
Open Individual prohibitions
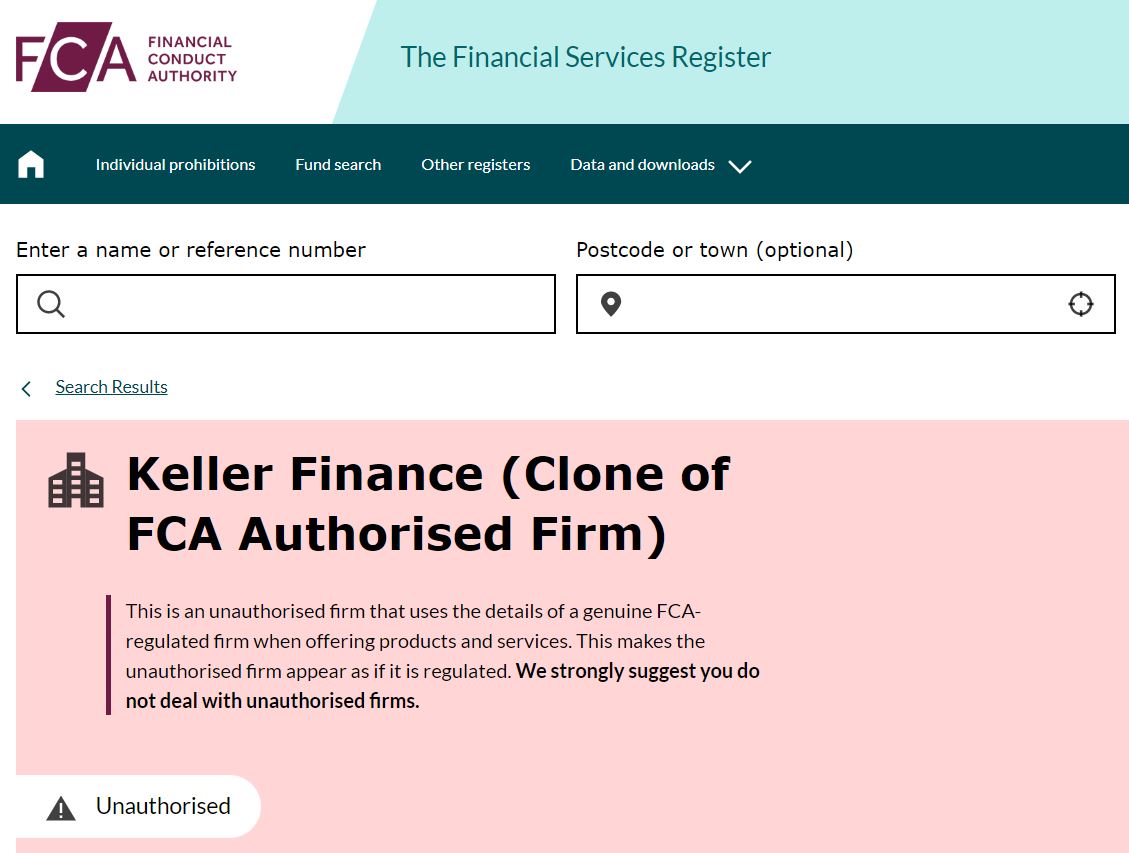[x=176, y=165]
